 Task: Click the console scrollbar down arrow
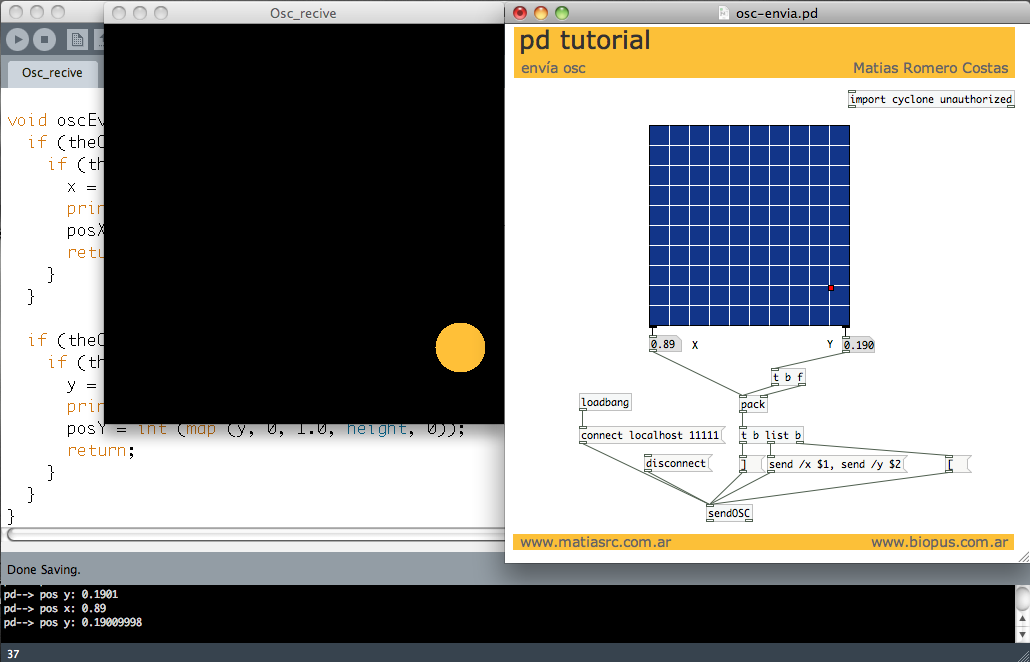1022,633
